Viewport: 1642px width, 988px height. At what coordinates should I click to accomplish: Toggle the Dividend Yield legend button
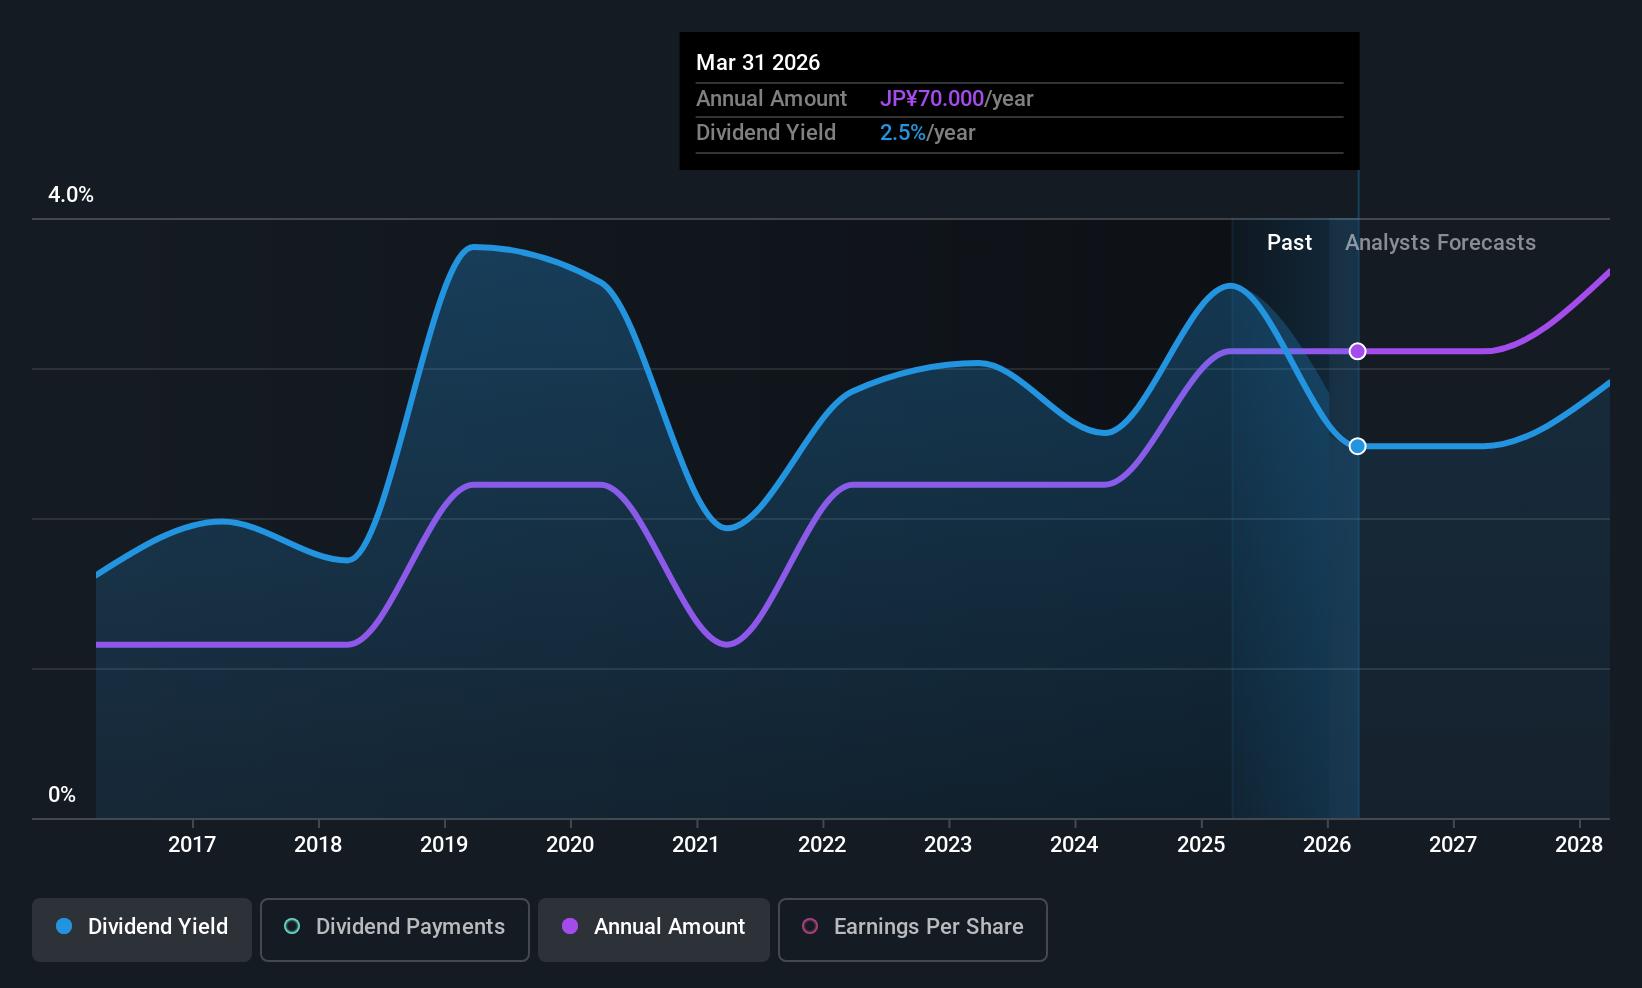(x=142, y=930)
